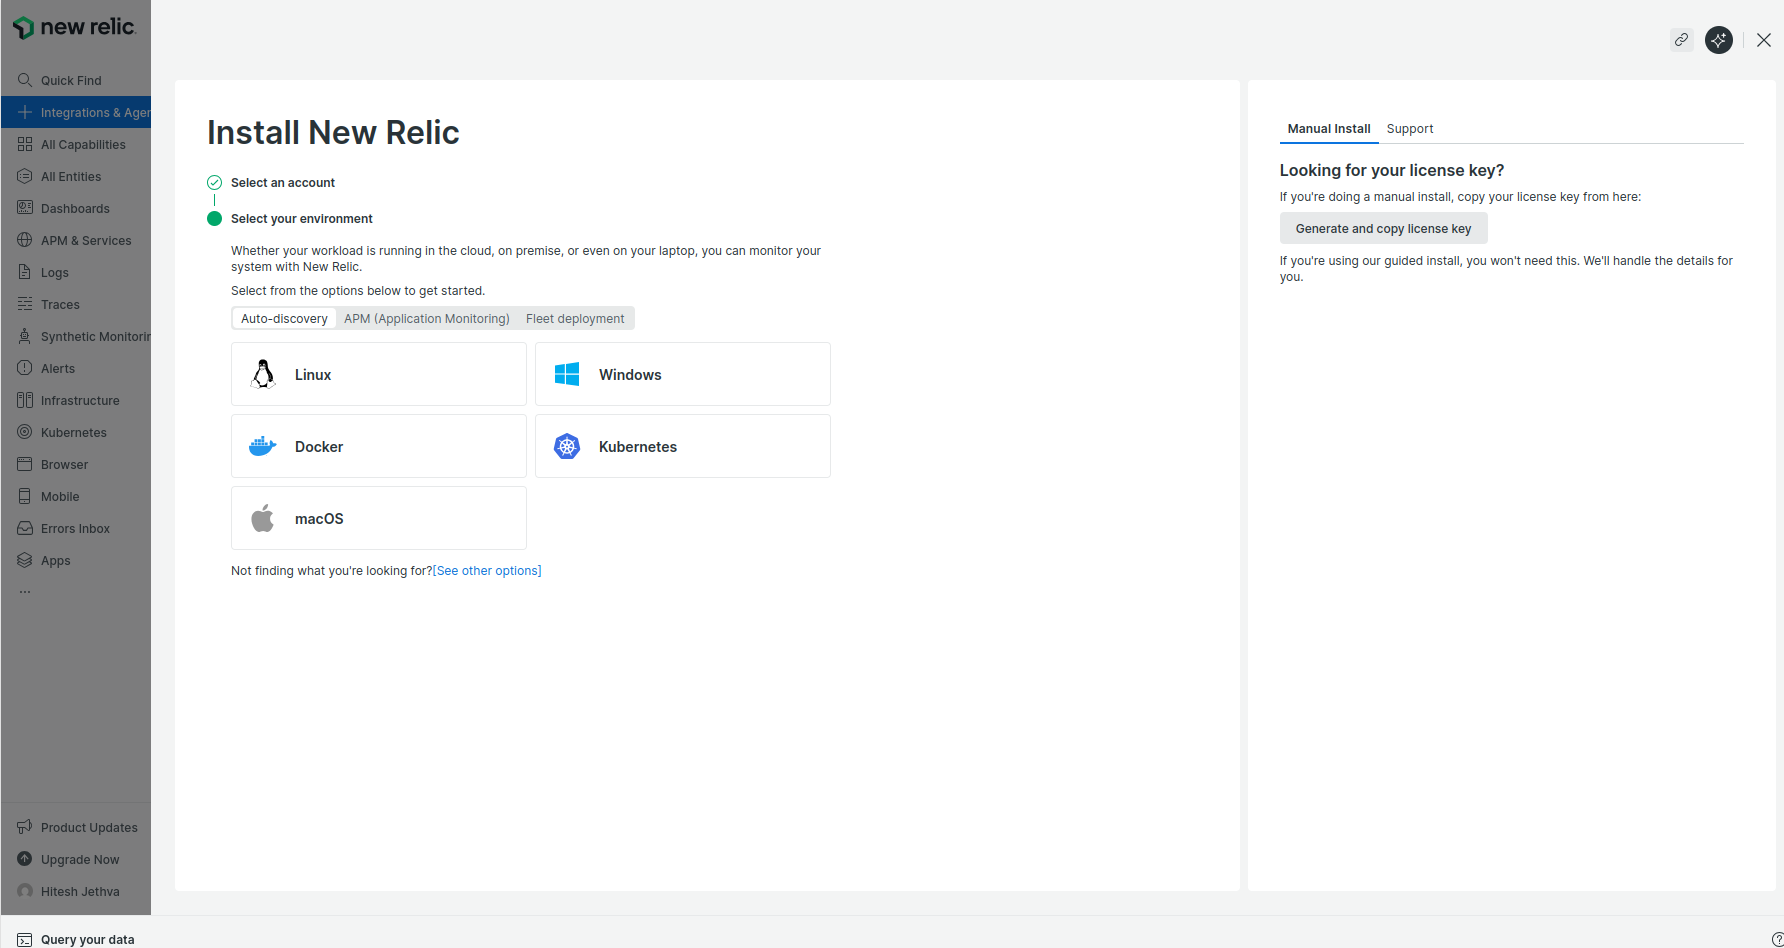Expand the sidebar more options ellipsis

[x=25, y=592]
